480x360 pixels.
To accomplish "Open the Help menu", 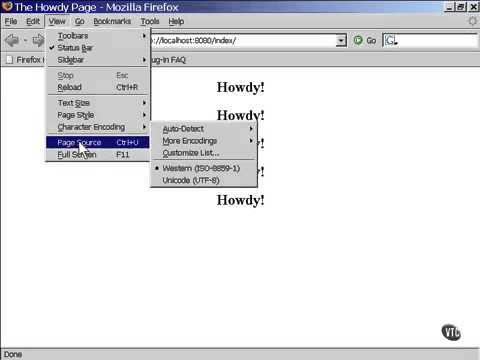I will tap(176, 21).
